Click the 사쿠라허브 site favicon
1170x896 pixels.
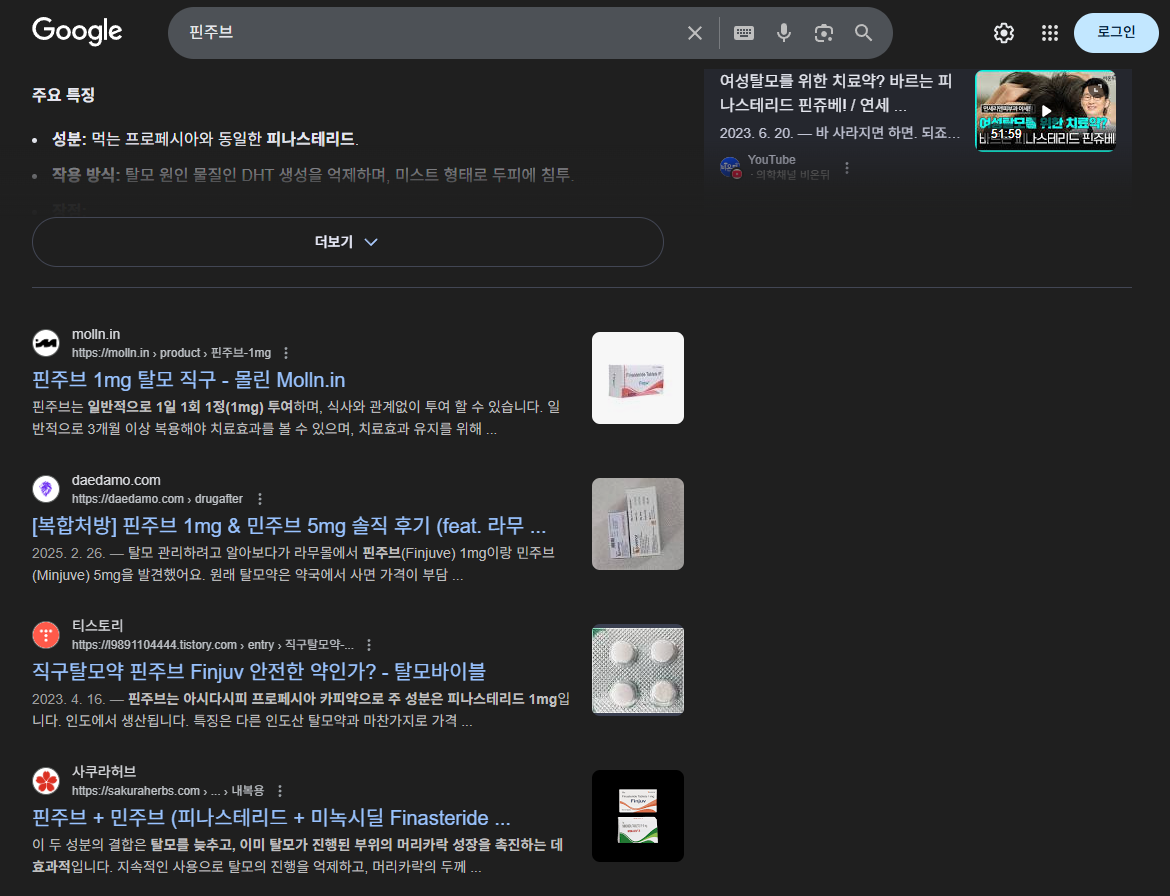pyautogui.click(x=46, y=781)
